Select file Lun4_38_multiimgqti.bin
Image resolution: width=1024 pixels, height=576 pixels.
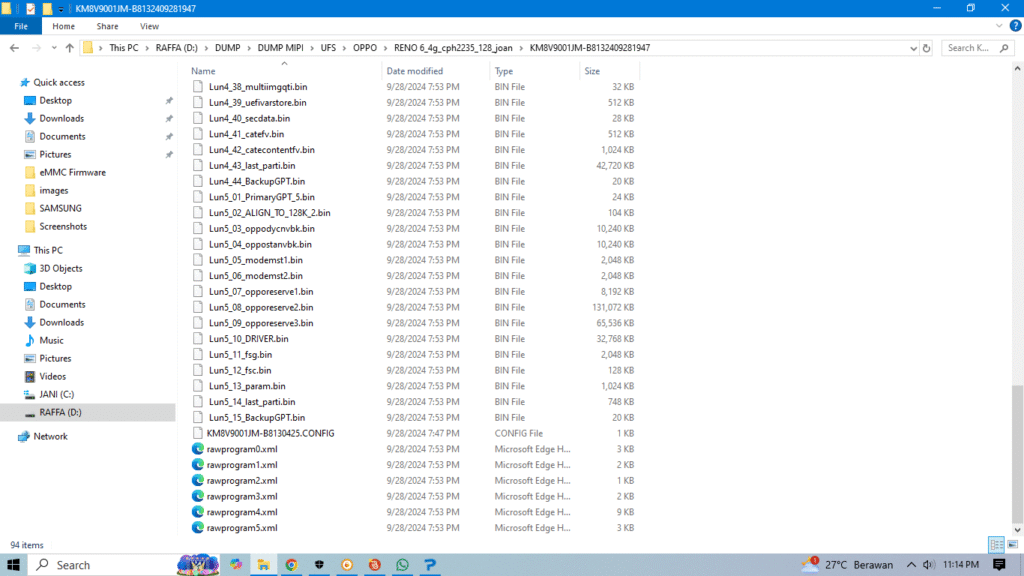pyautogui.click(x=258, y=87)
